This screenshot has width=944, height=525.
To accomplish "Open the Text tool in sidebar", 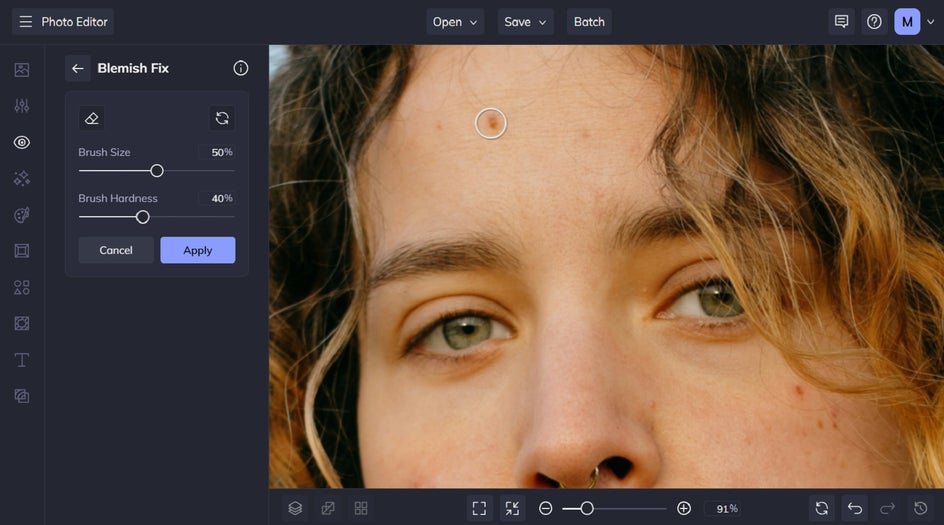I will (x=22, y=360).
